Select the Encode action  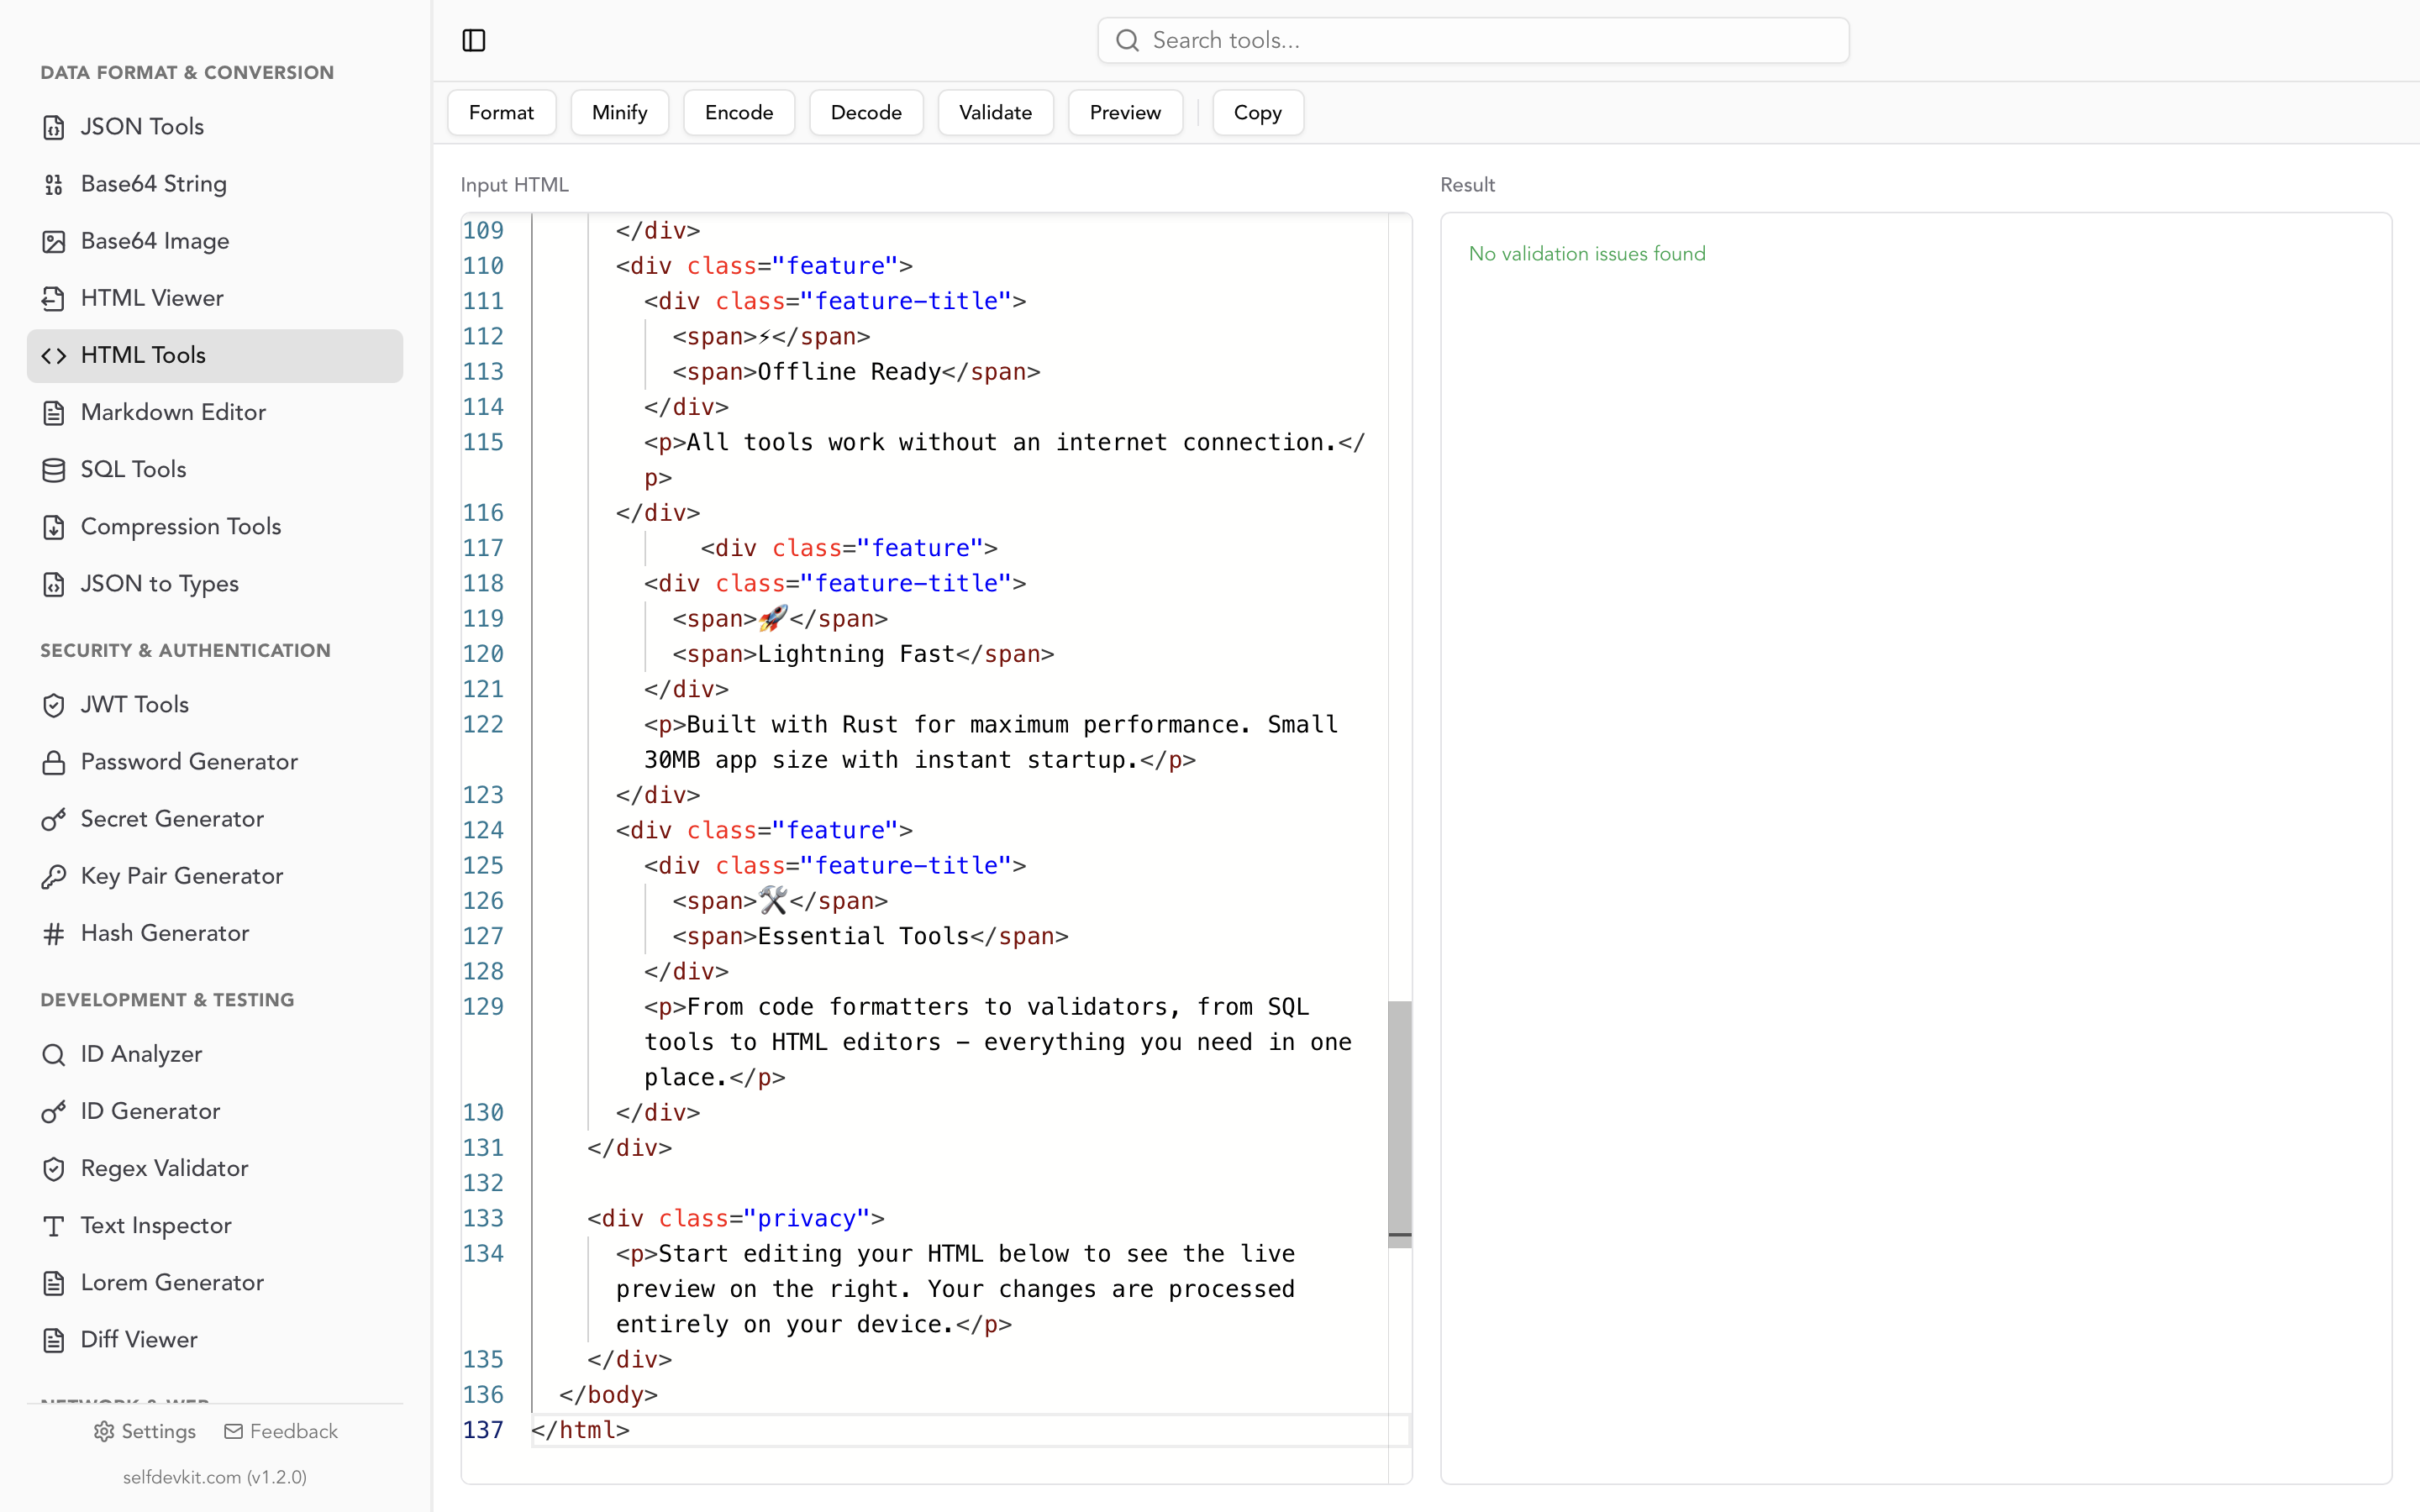[x=738, y=112]
